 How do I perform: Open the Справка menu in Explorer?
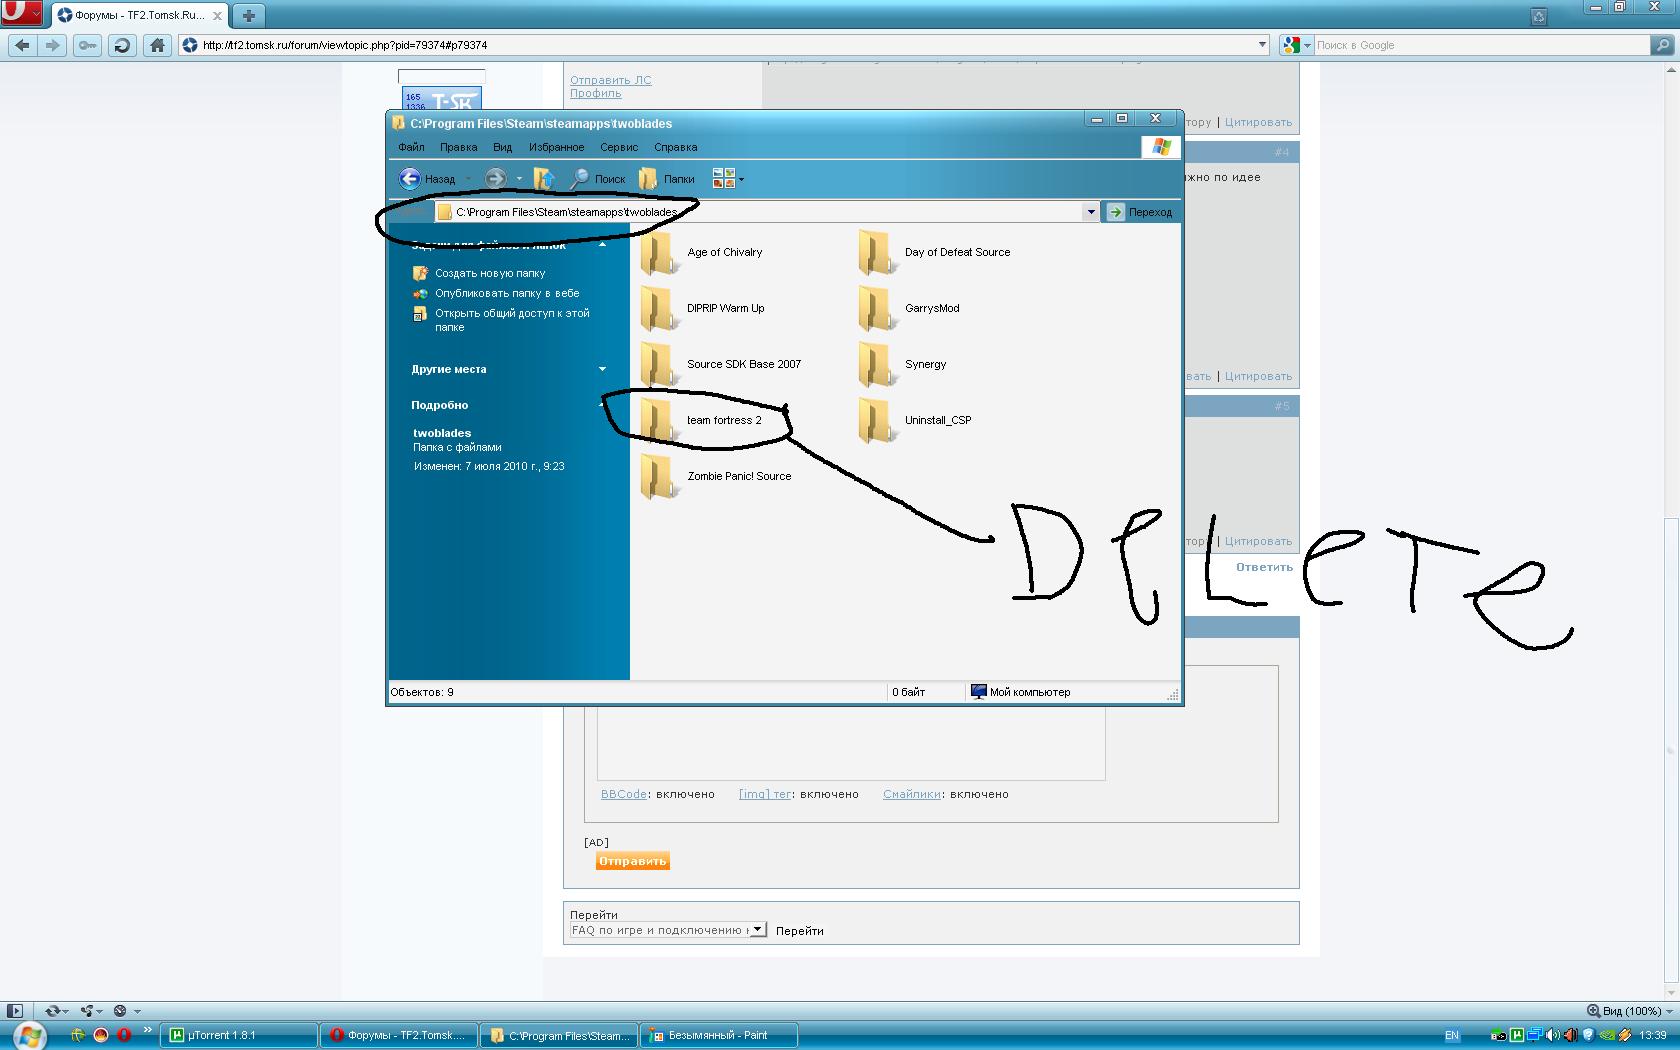[x=675, y=147]
